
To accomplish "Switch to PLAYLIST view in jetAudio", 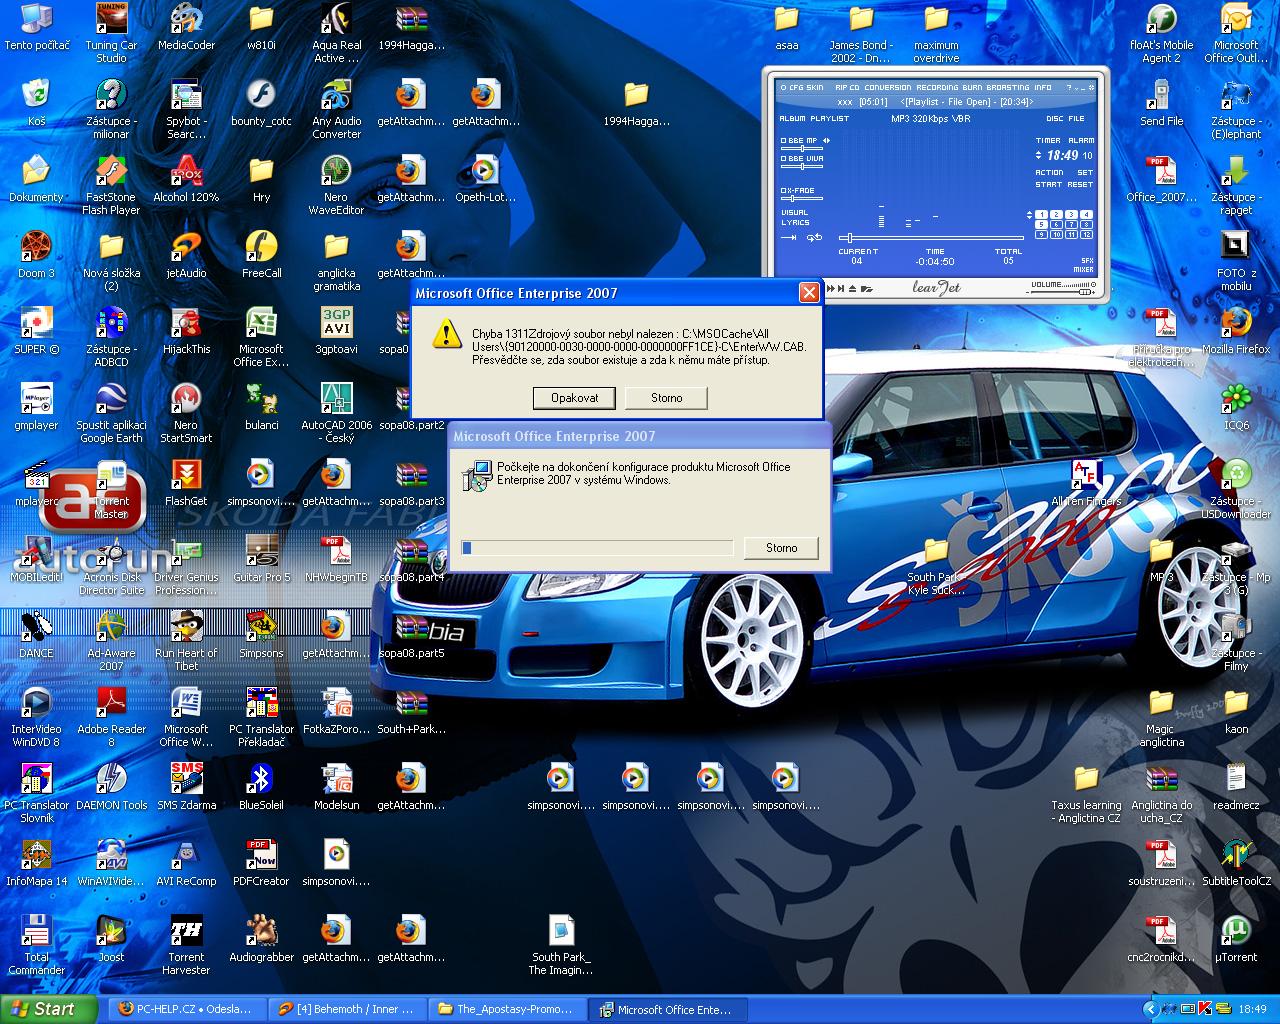I will (829, 119).
